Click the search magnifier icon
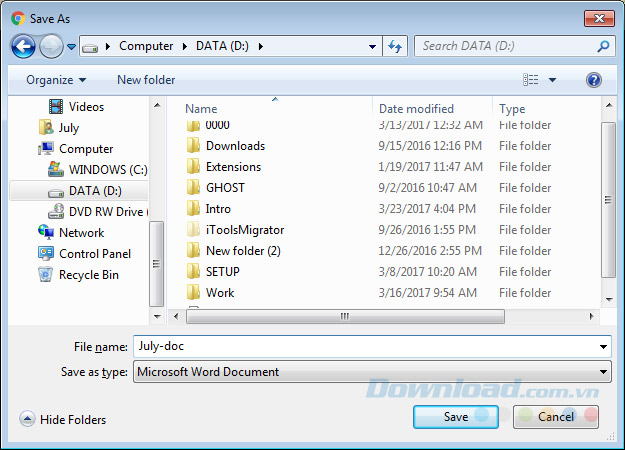The image size is (625, 450). pos(603,46)
